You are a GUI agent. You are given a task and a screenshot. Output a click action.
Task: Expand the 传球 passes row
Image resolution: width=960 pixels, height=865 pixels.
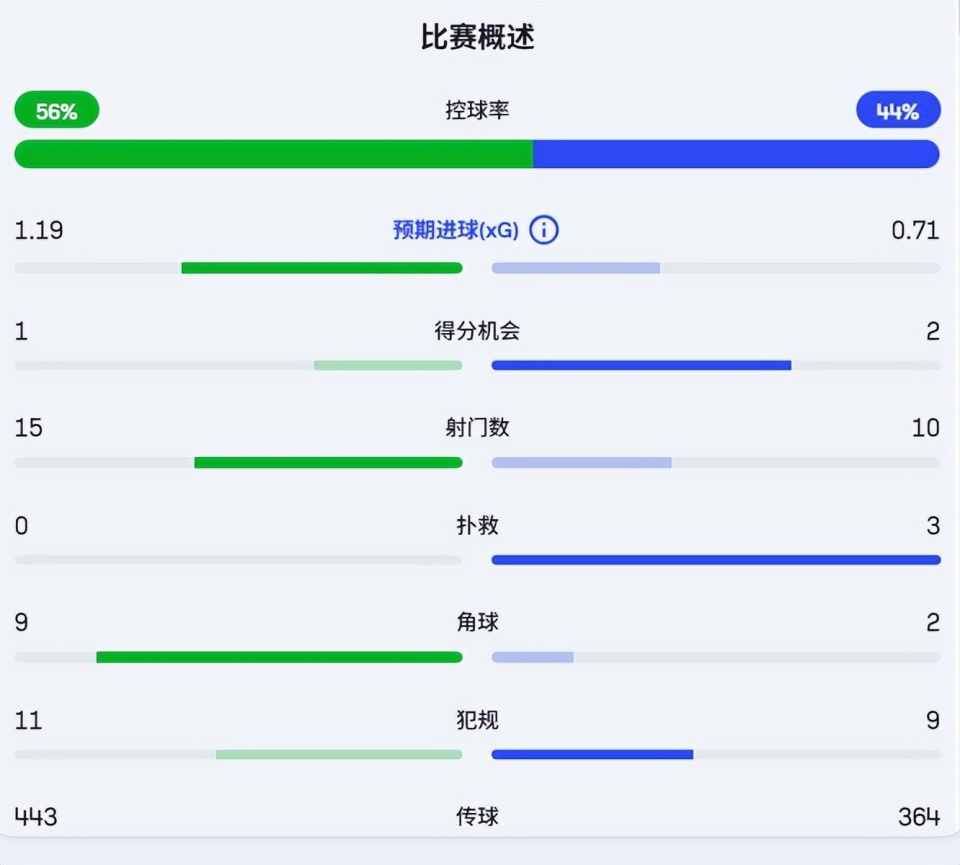(x=480, y=816)
